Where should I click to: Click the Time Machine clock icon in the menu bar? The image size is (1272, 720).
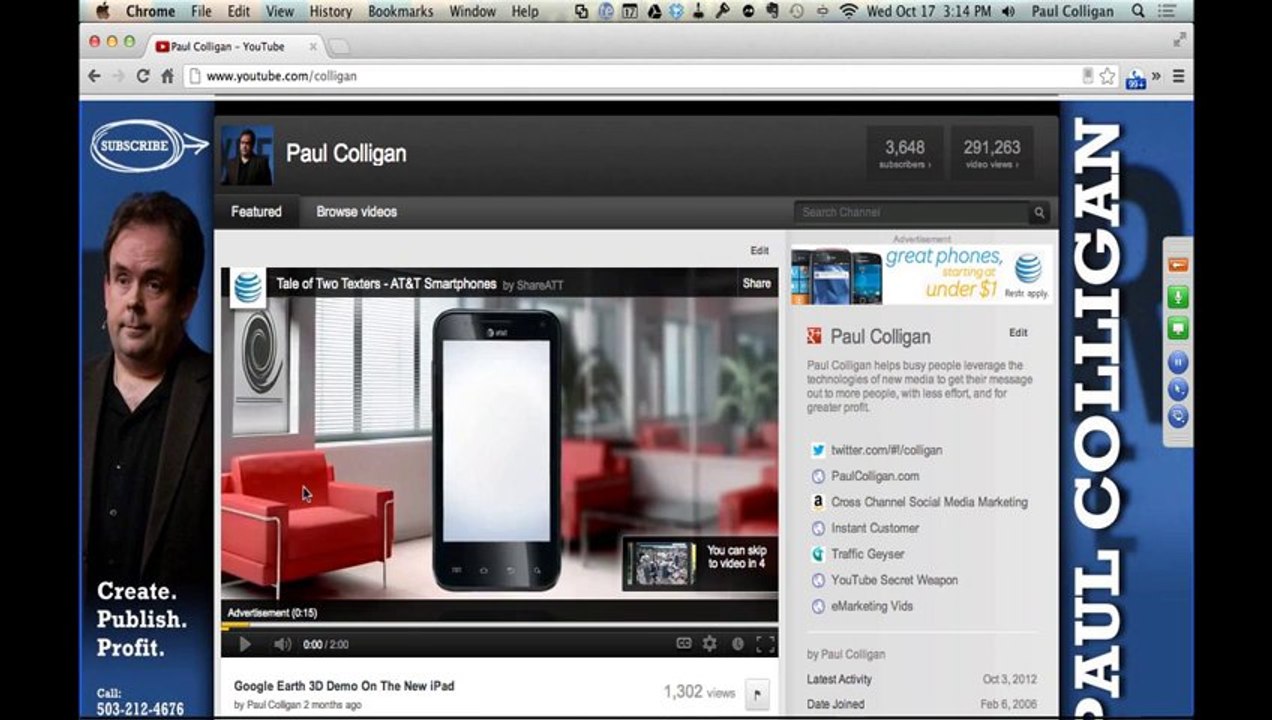(x=797, y=12)
